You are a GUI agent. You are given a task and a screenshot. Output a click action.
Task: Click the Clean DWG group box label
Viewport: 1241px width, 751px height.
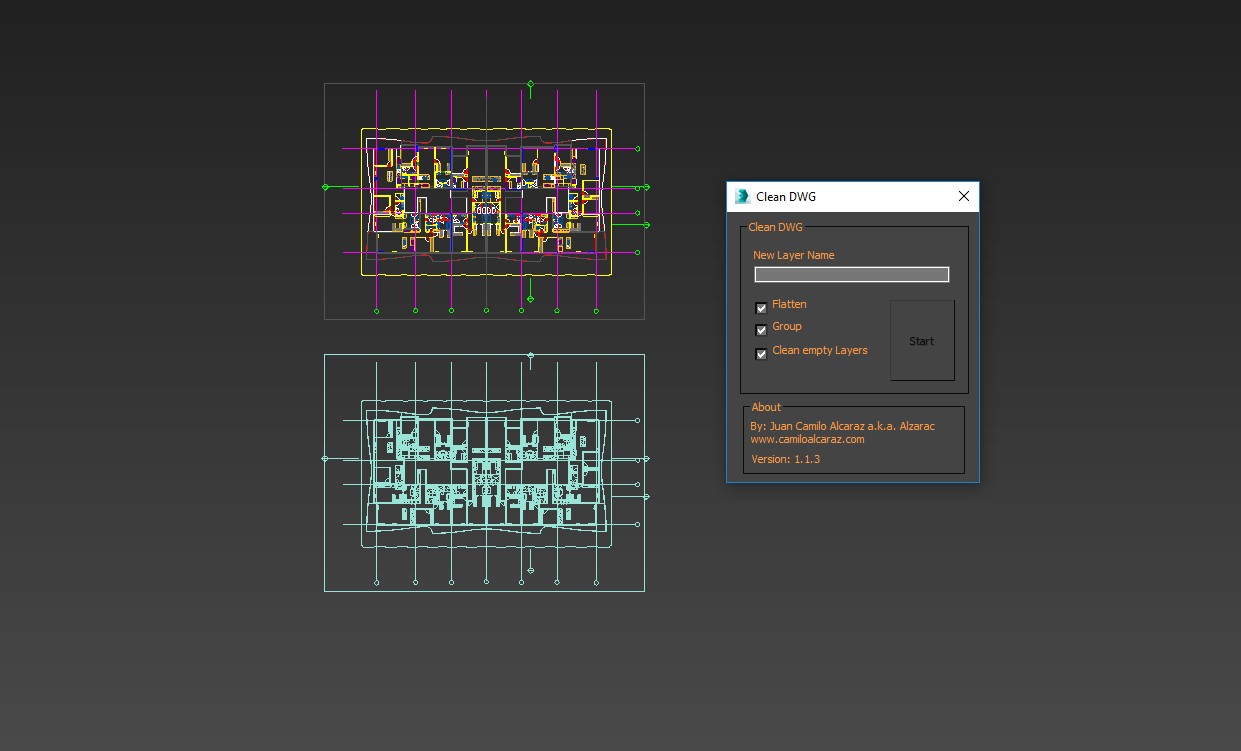tap(775, 227)
